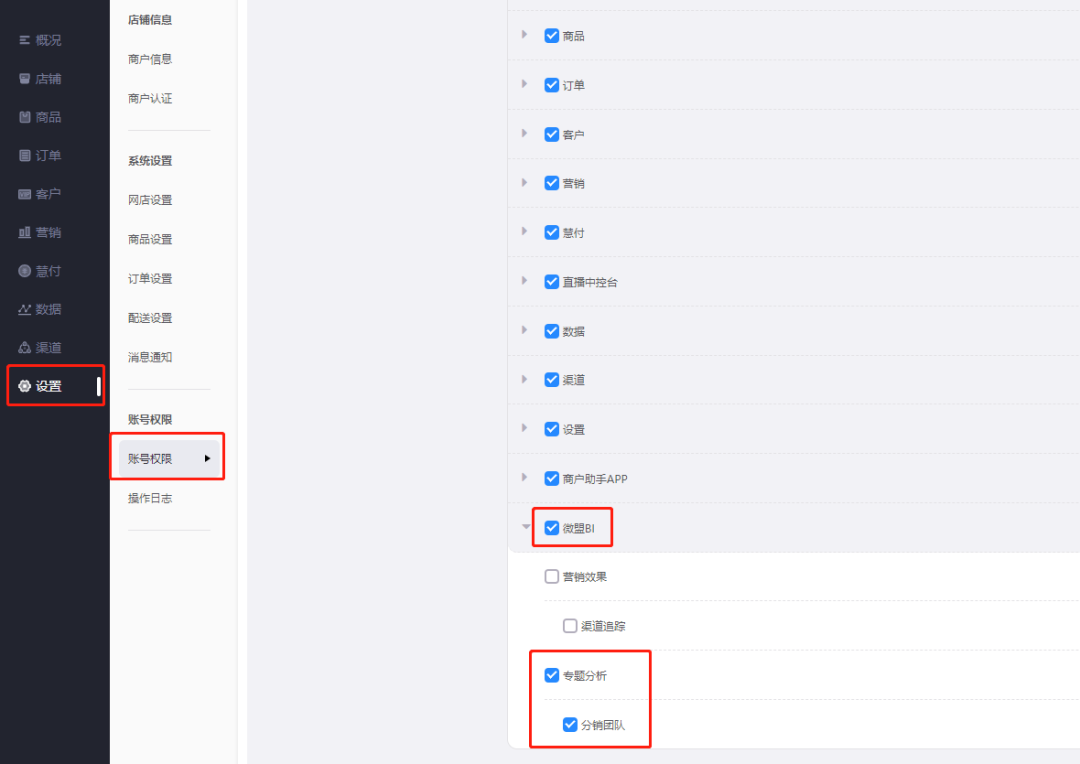Uncheck the 商品 permission checkbox
The width and height of the screenshot is (1080, 764).
552,36
